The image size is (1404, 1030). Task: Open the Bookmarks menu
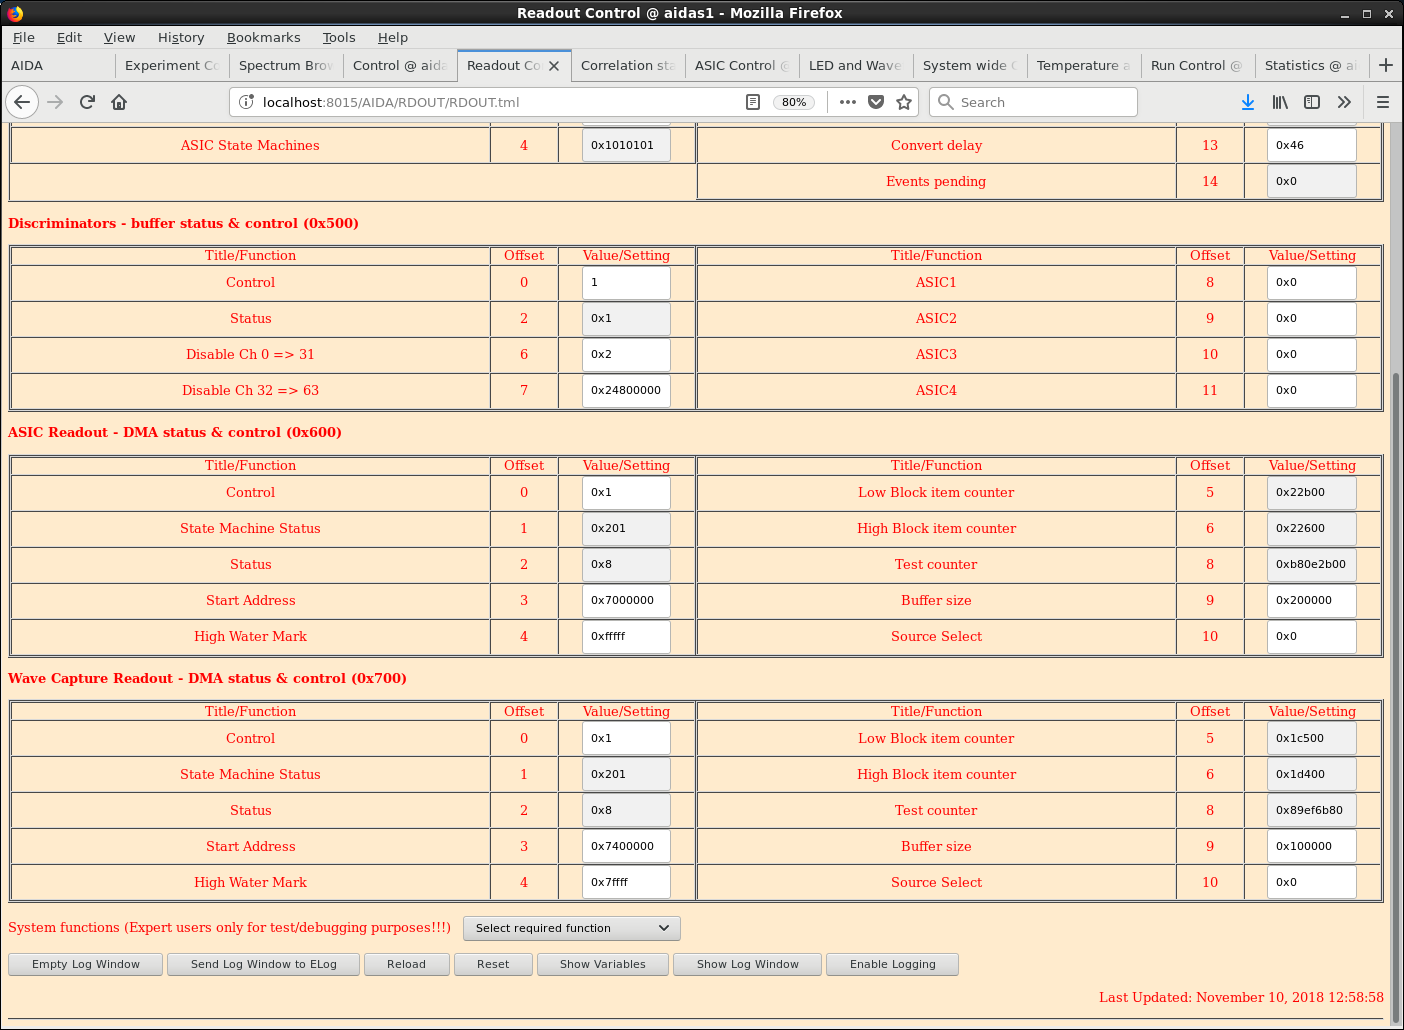(x=263, y=37)
